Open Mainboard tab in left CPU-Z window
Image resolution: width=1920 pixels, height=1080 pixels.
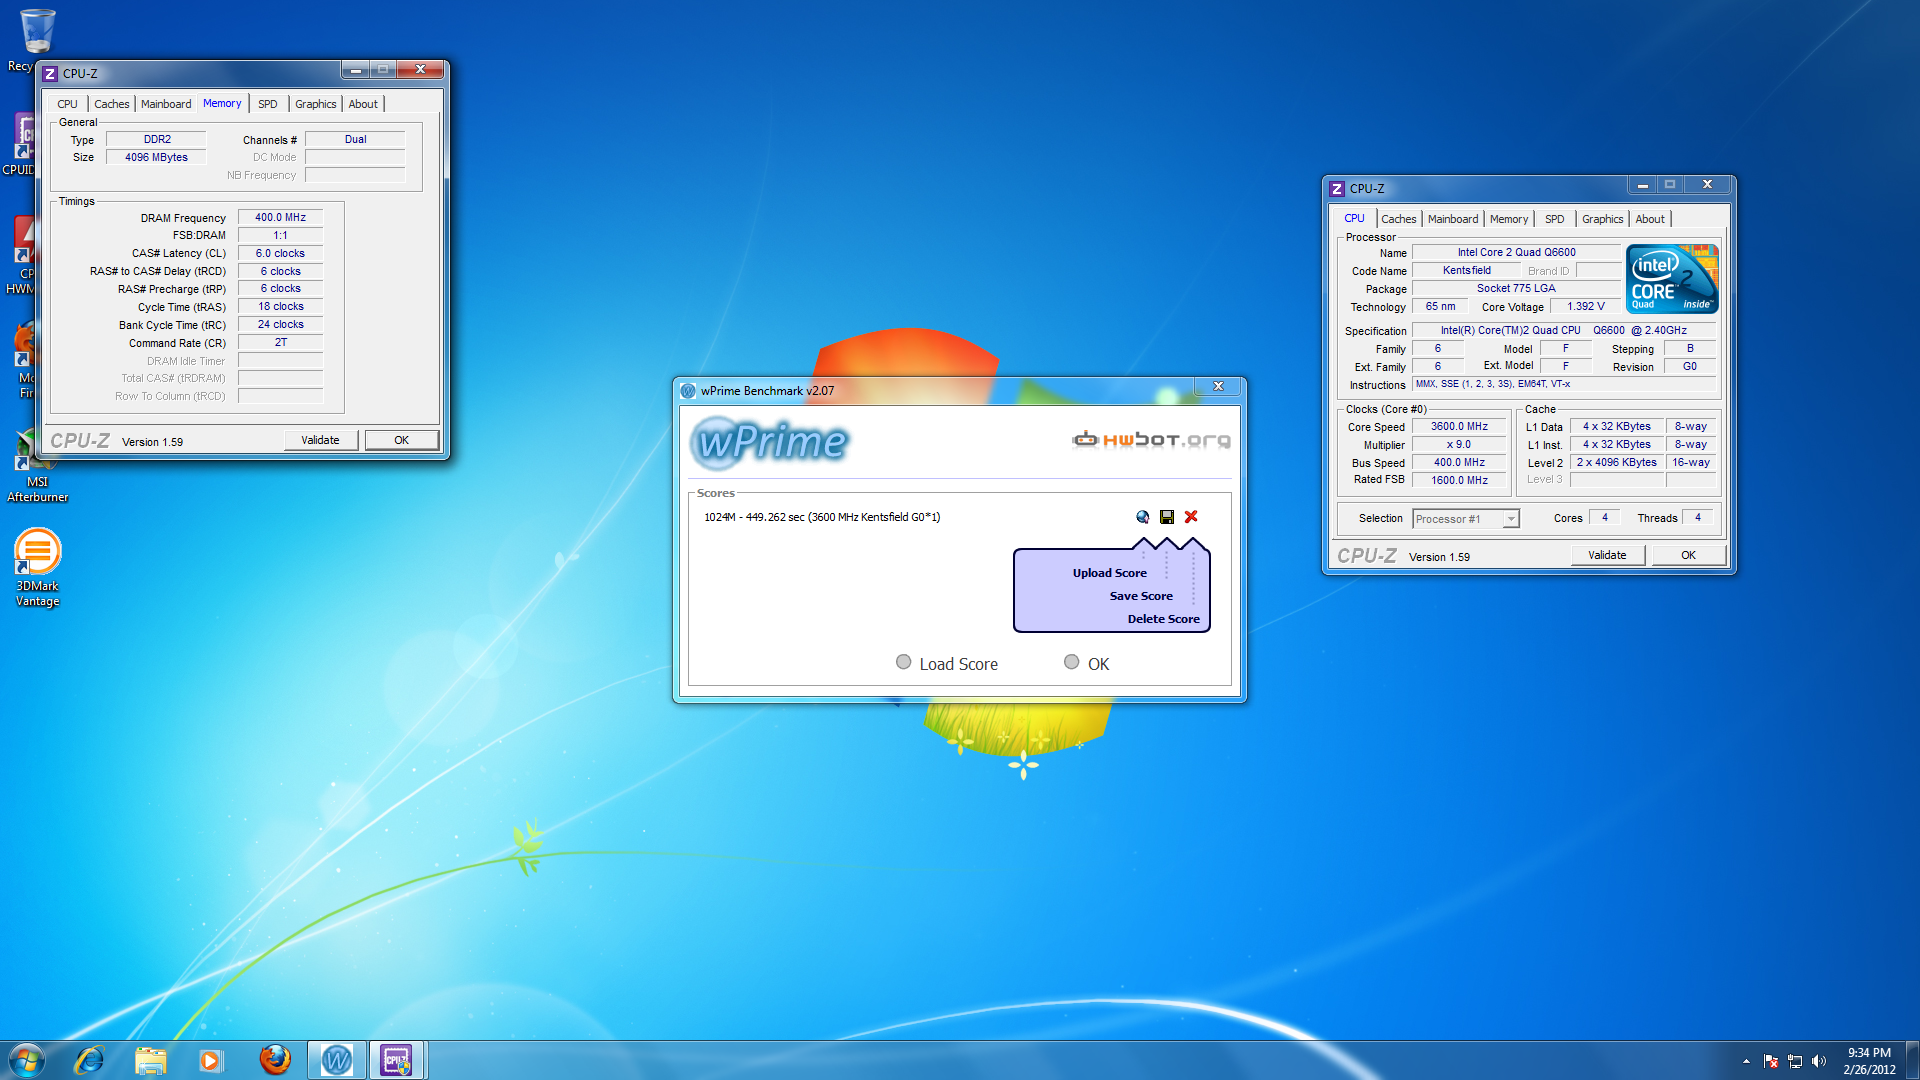point(166,104)
